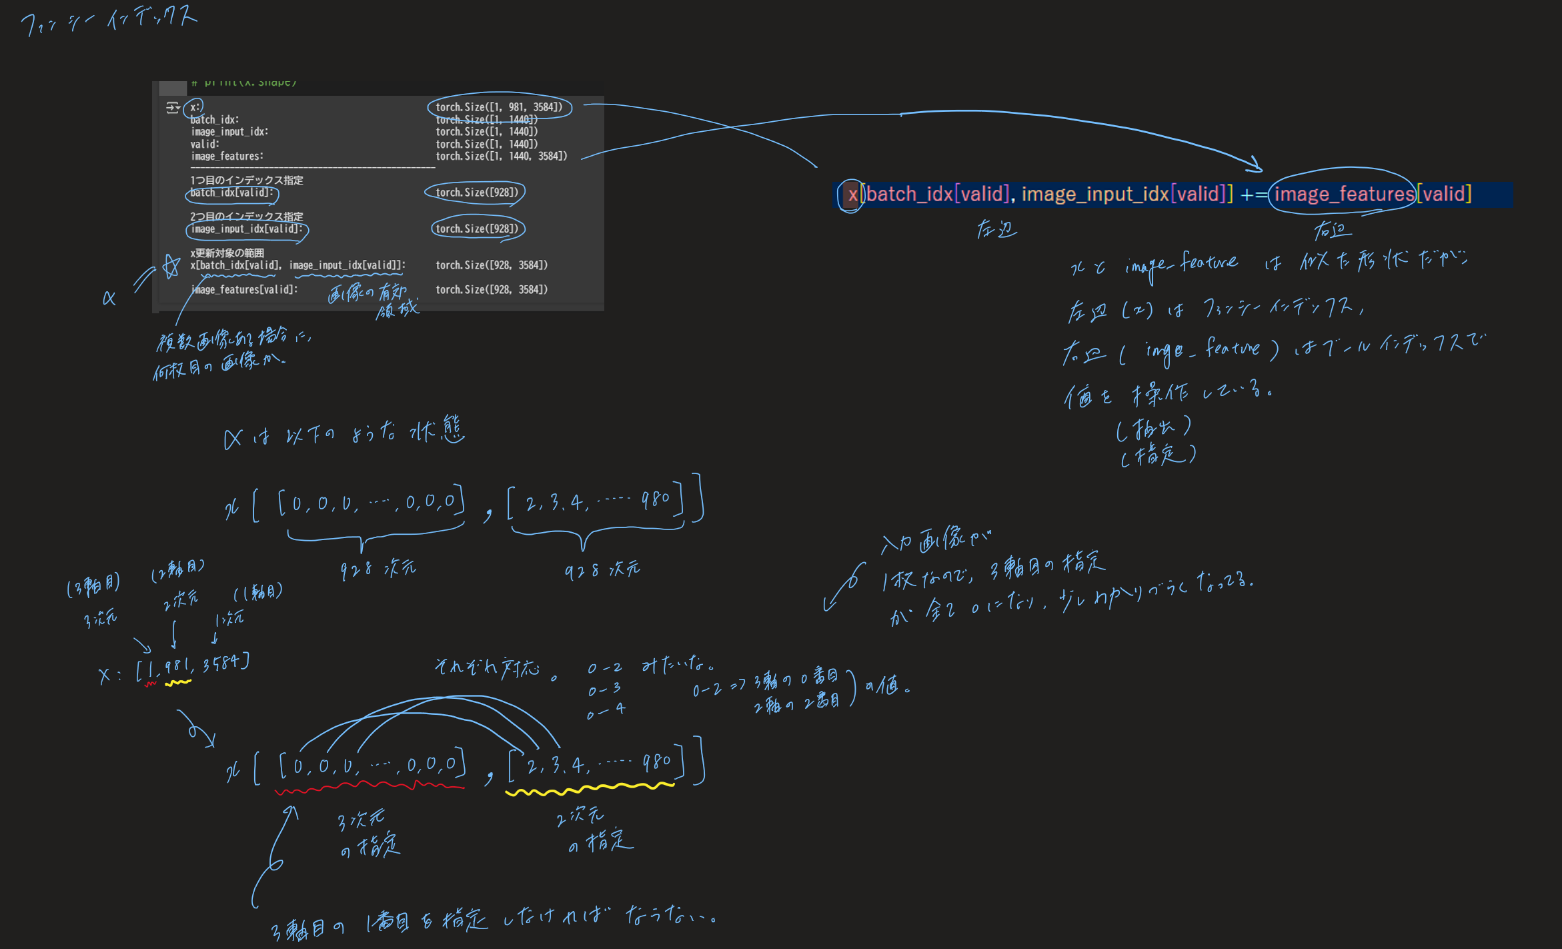1562x949 pixels.
Task: Click the 'batch_idx:' output label
Action: click(215, 120)
